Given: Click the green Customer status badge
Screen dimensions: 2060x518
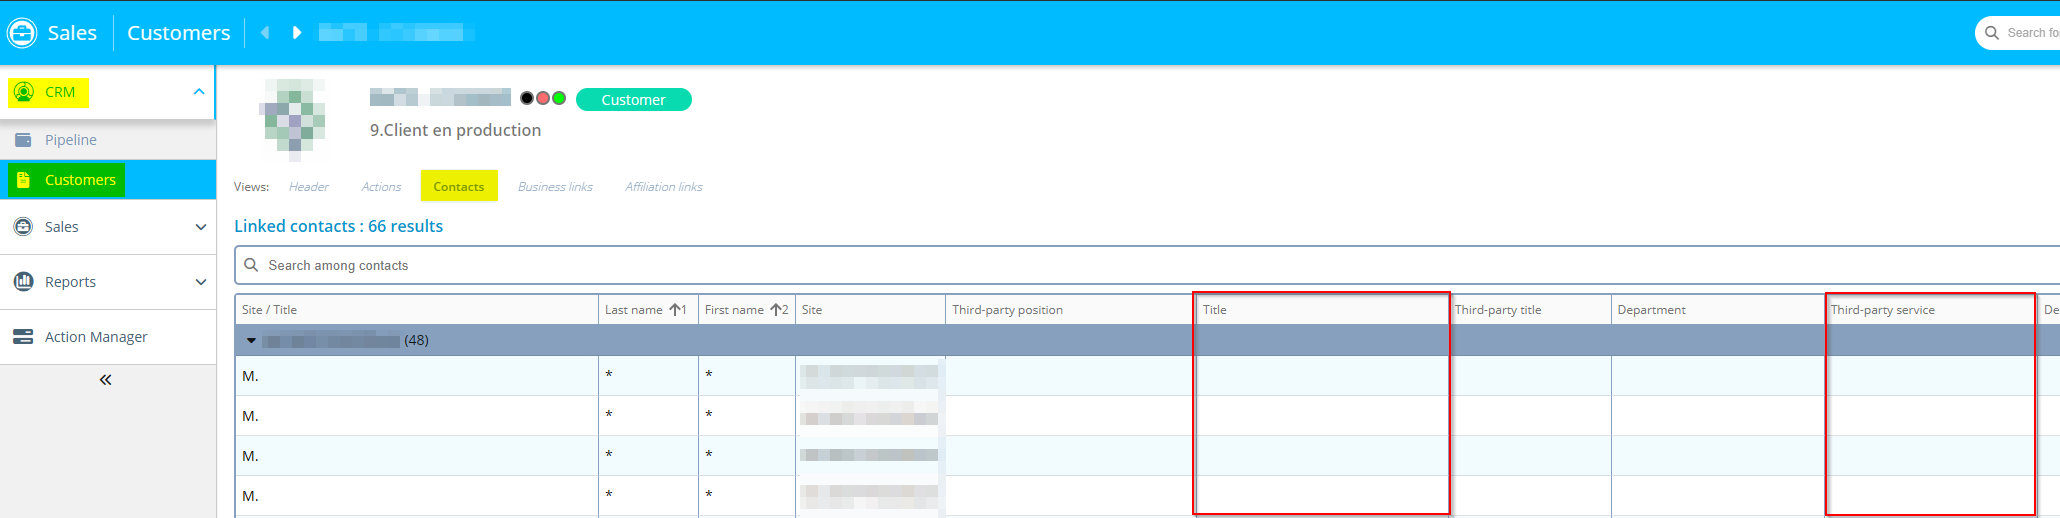Looking at the screenshot, I should pyautogui.click(x=633, y=100).
